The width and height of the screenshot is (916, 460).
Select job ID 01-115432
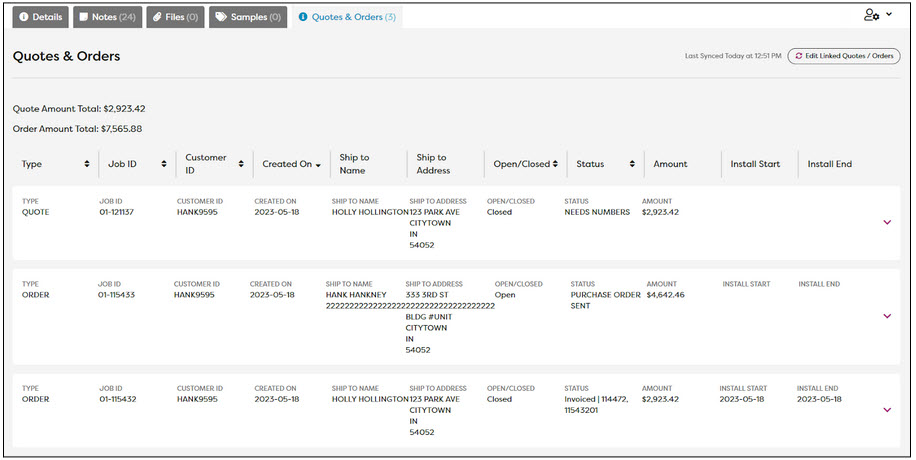coord(117,399)
